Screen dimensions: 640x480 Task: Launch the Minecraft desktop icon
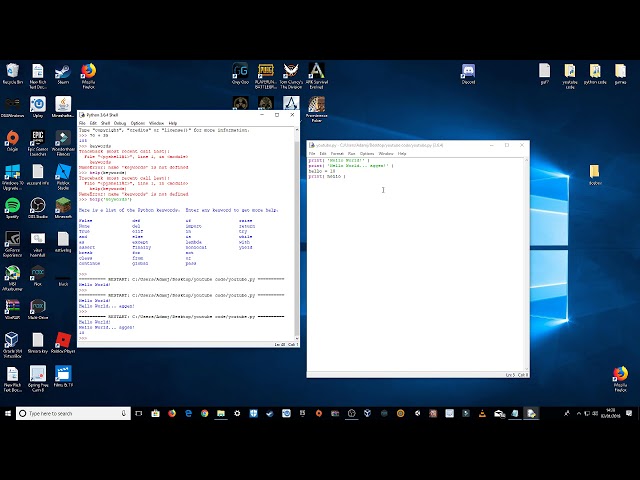(x=63, y=208)
